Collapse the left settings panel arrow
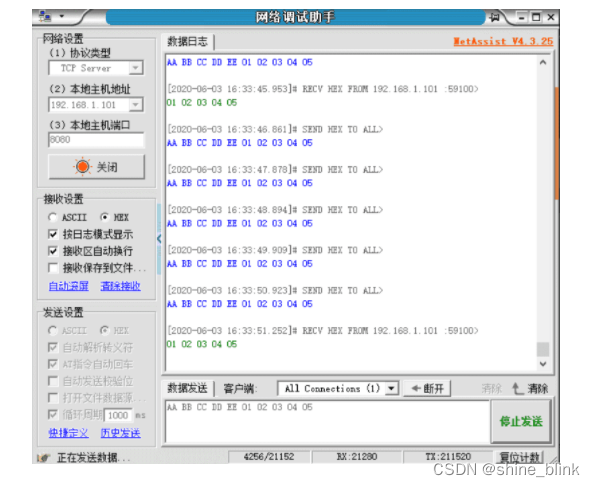 159,239
